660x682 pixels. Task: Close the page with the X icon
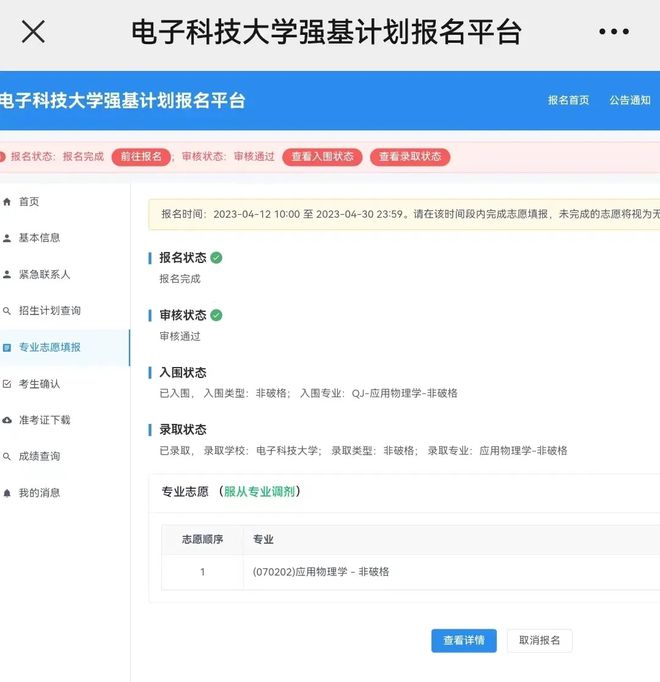click(x=33, y=32)
